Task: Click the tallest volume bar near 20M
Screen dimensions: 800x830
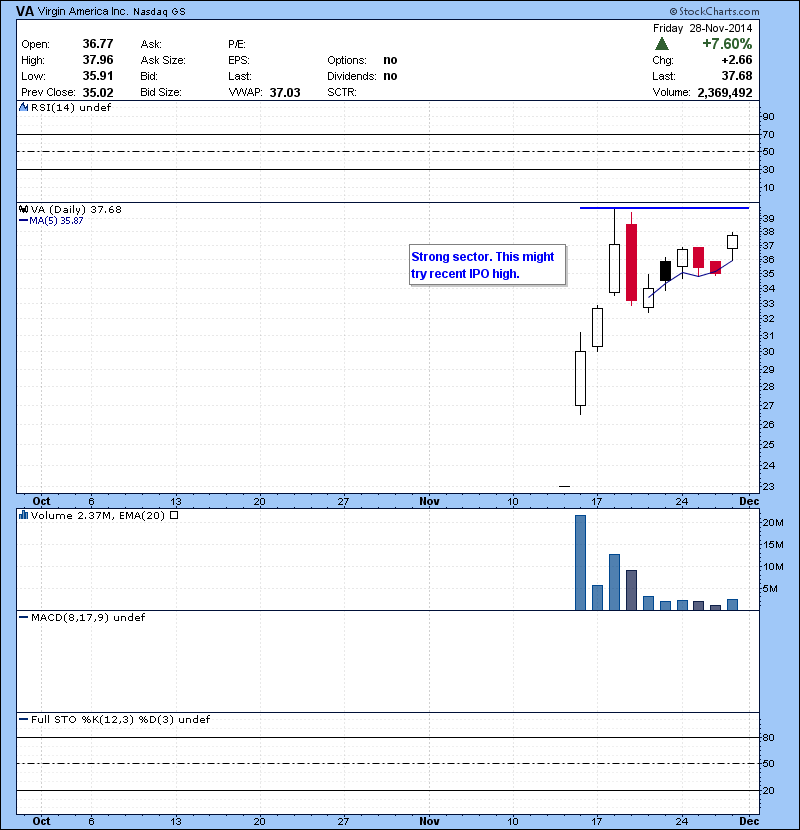Action: pyautogui.click(x=580, y=563)
